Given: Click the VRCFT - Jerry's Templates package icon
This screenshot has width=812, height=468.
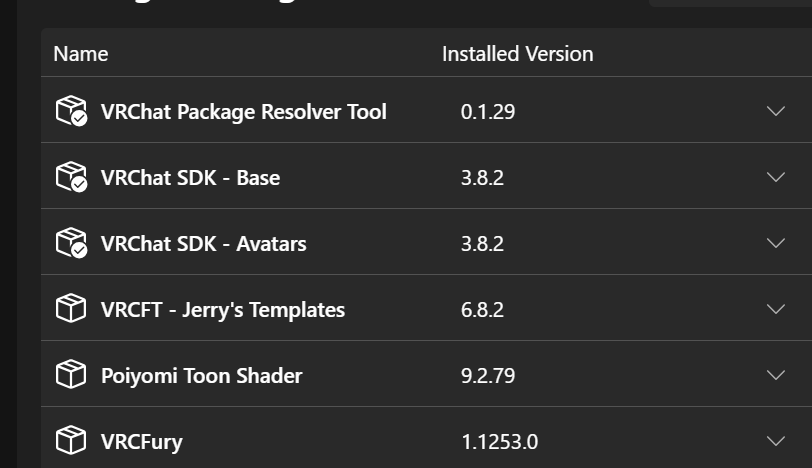Looking at the screenshot, I should pyautogui.click(x=71, y=309).
